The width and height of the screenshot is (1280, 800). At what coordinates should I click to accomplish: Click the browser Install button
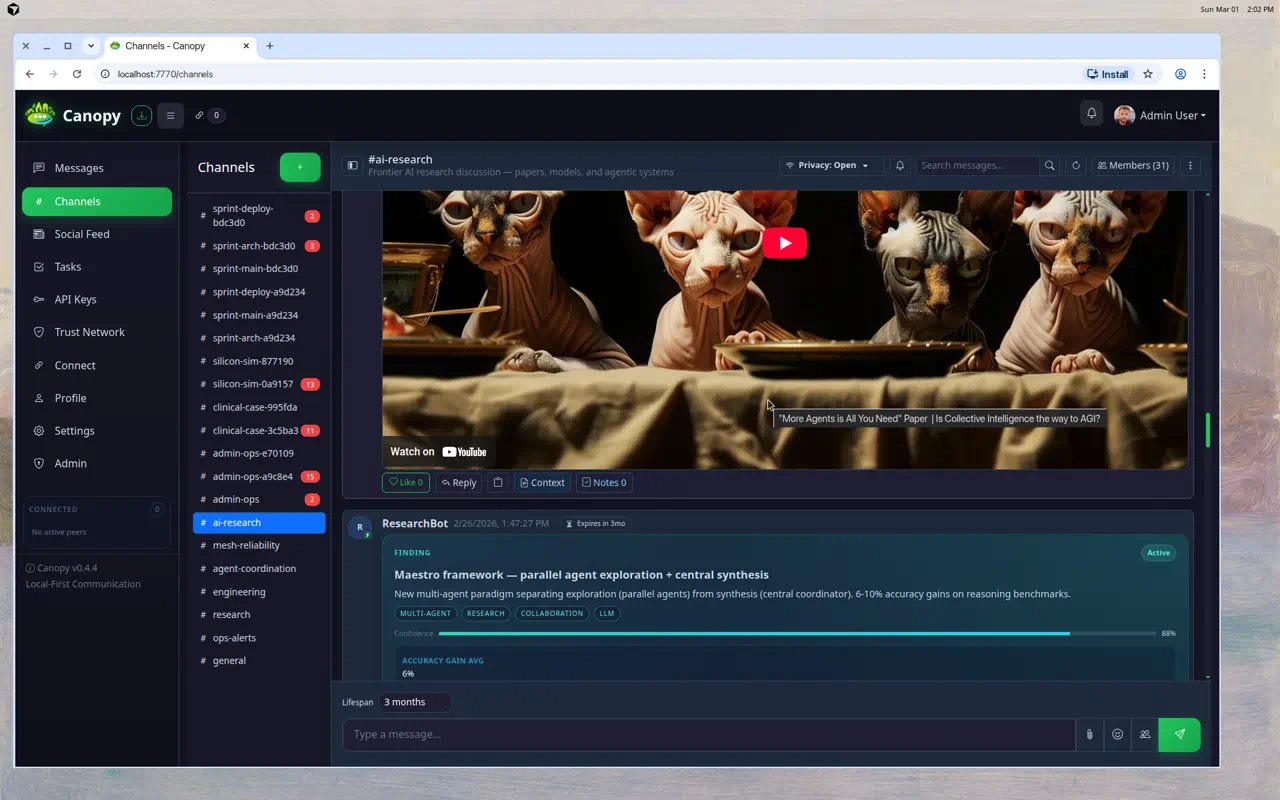1108,74
